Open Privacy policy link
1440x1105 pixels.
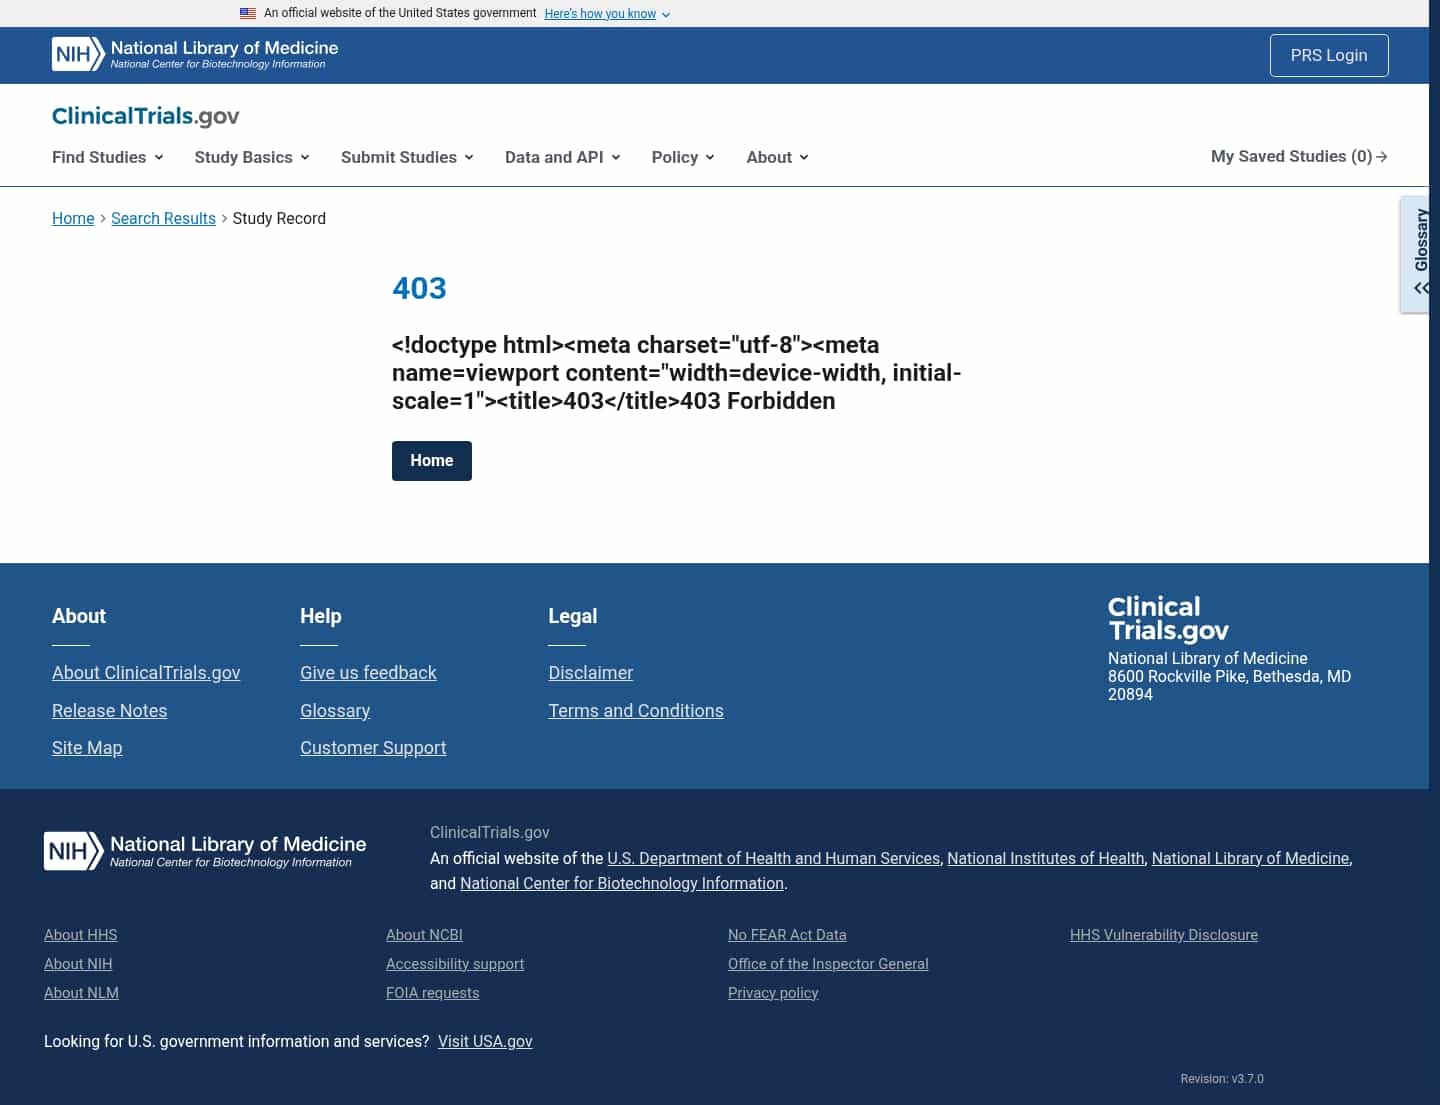pyautogui.click(x=773, y=993)
